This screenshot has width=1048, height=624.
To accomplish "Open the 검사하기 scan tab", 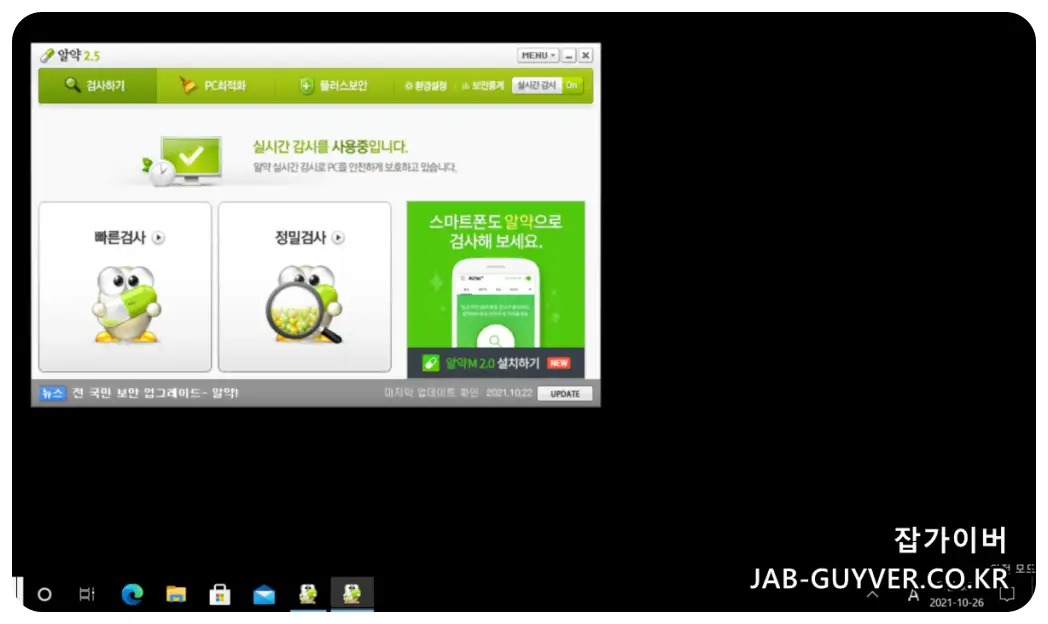I will tap(97, 86).
